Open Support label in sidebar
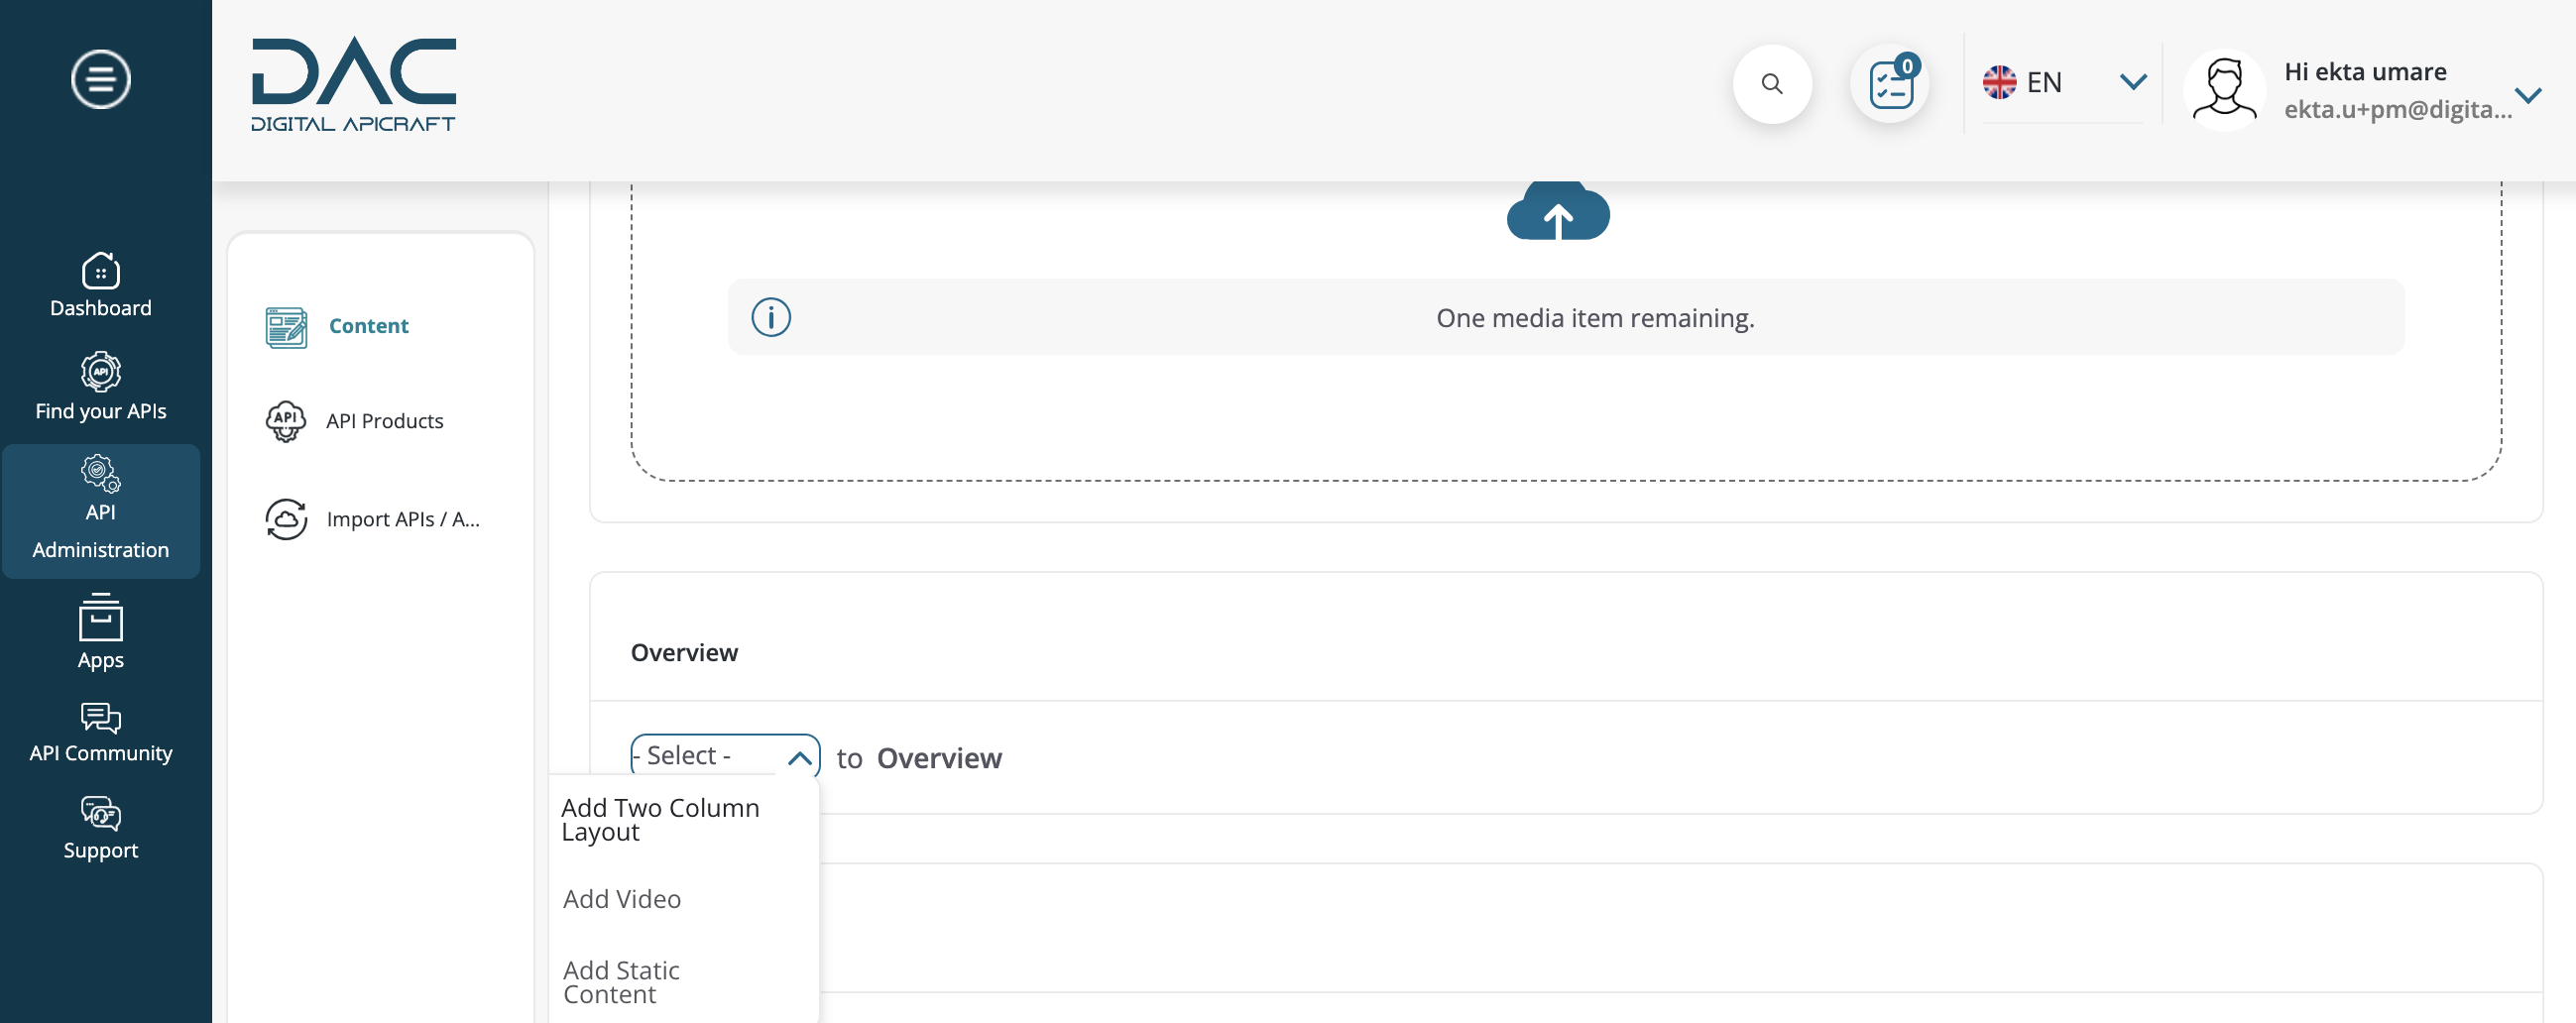 point(100,850)
